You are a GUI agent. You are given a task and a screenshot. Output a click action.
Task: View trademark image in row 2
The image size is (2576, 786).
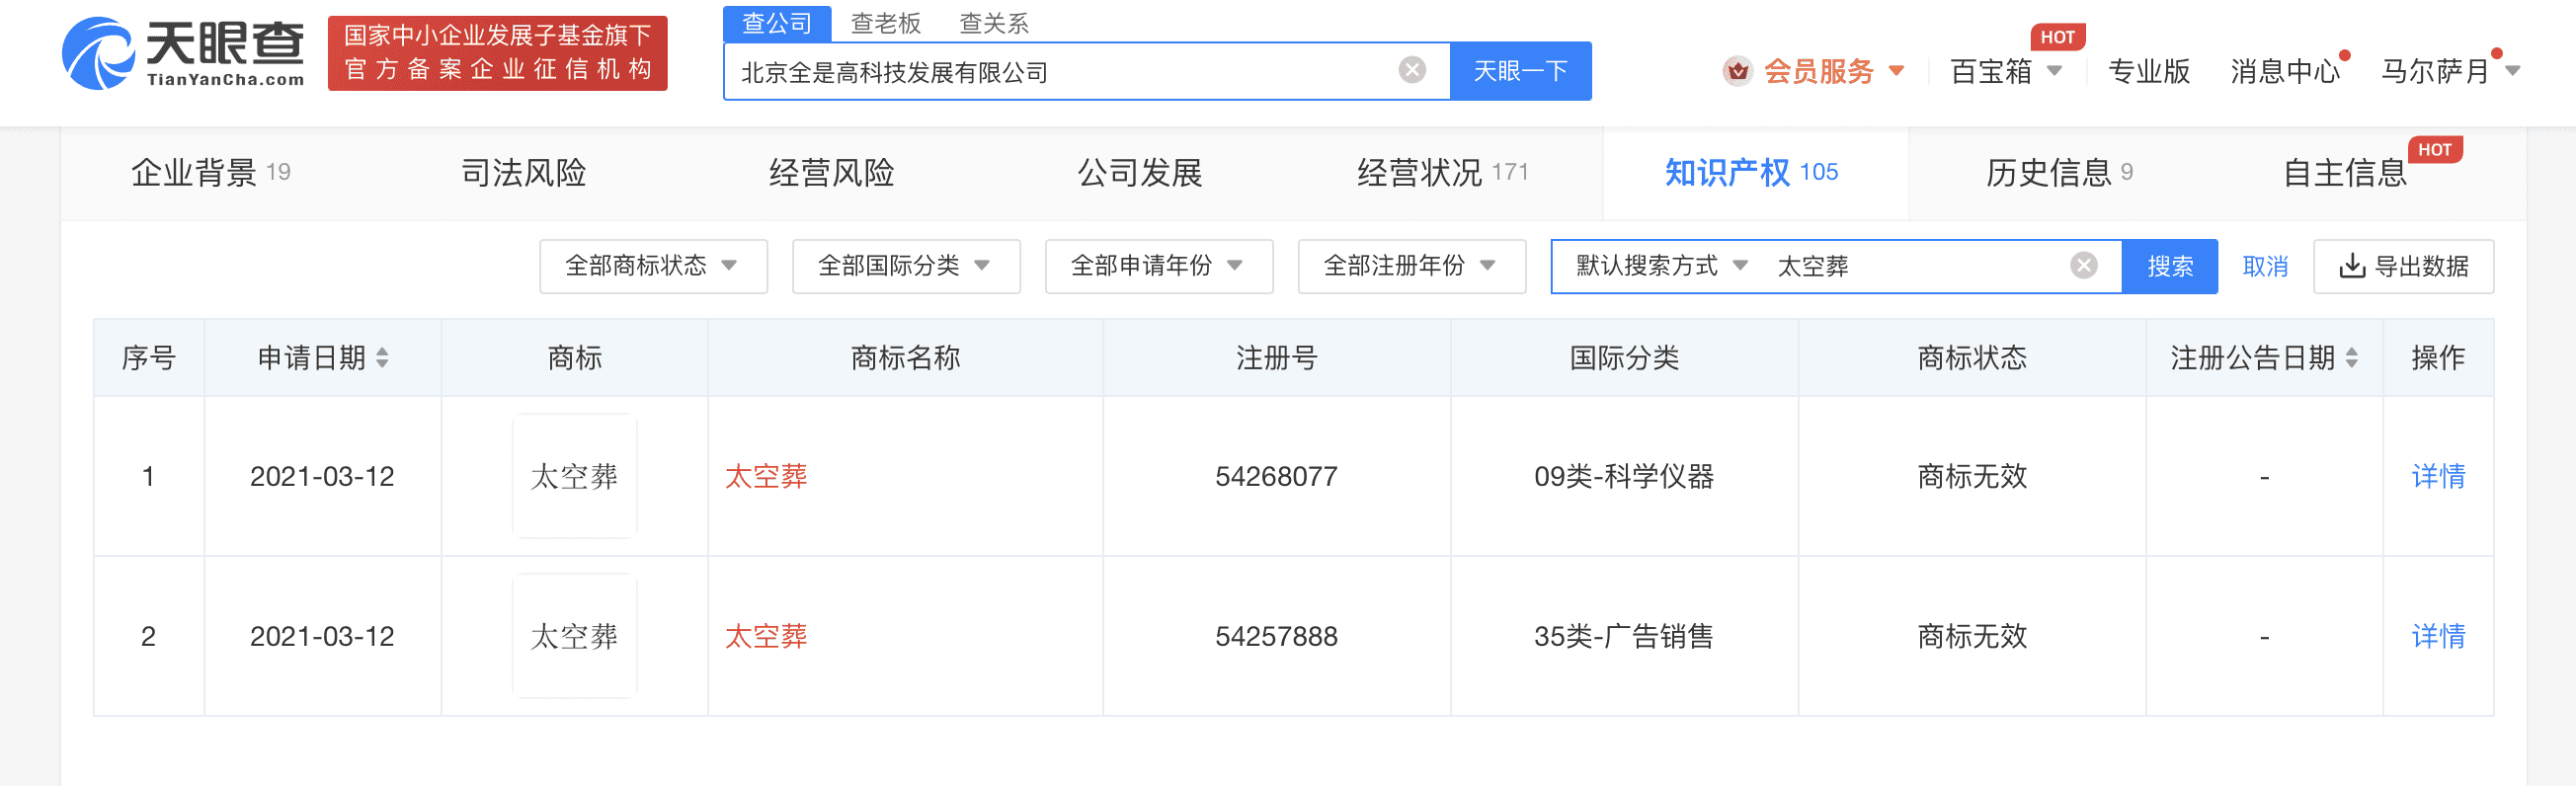(574, 636)
